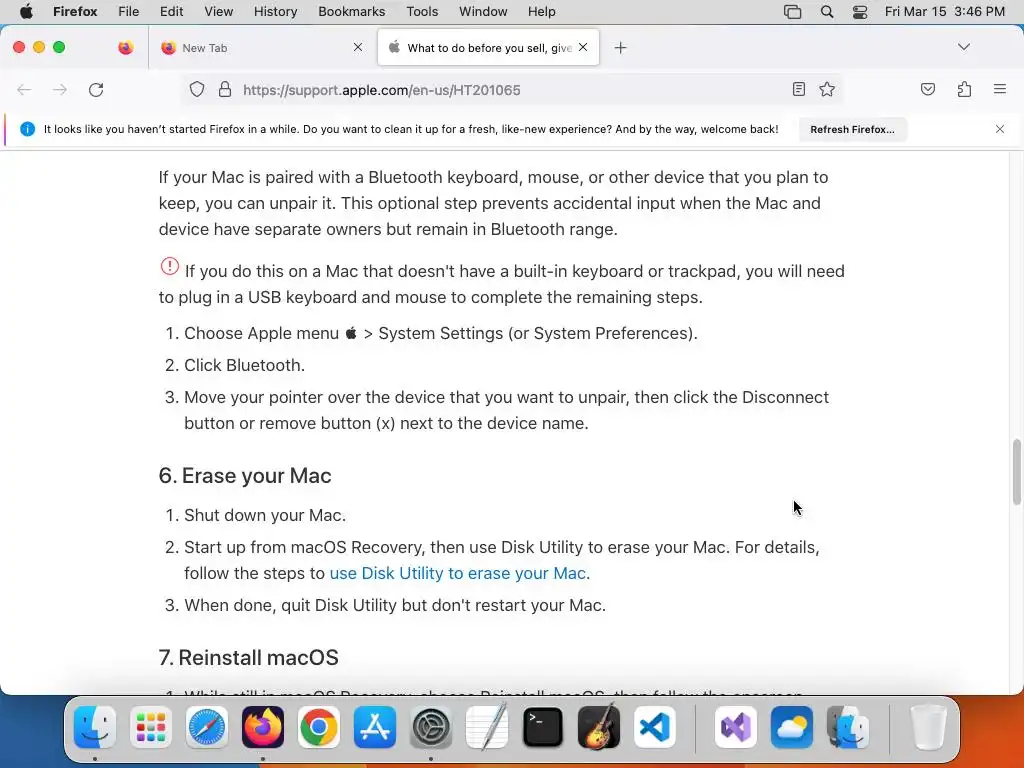Click the Stage Manager menu bar icon

click(x=792, y=12)
